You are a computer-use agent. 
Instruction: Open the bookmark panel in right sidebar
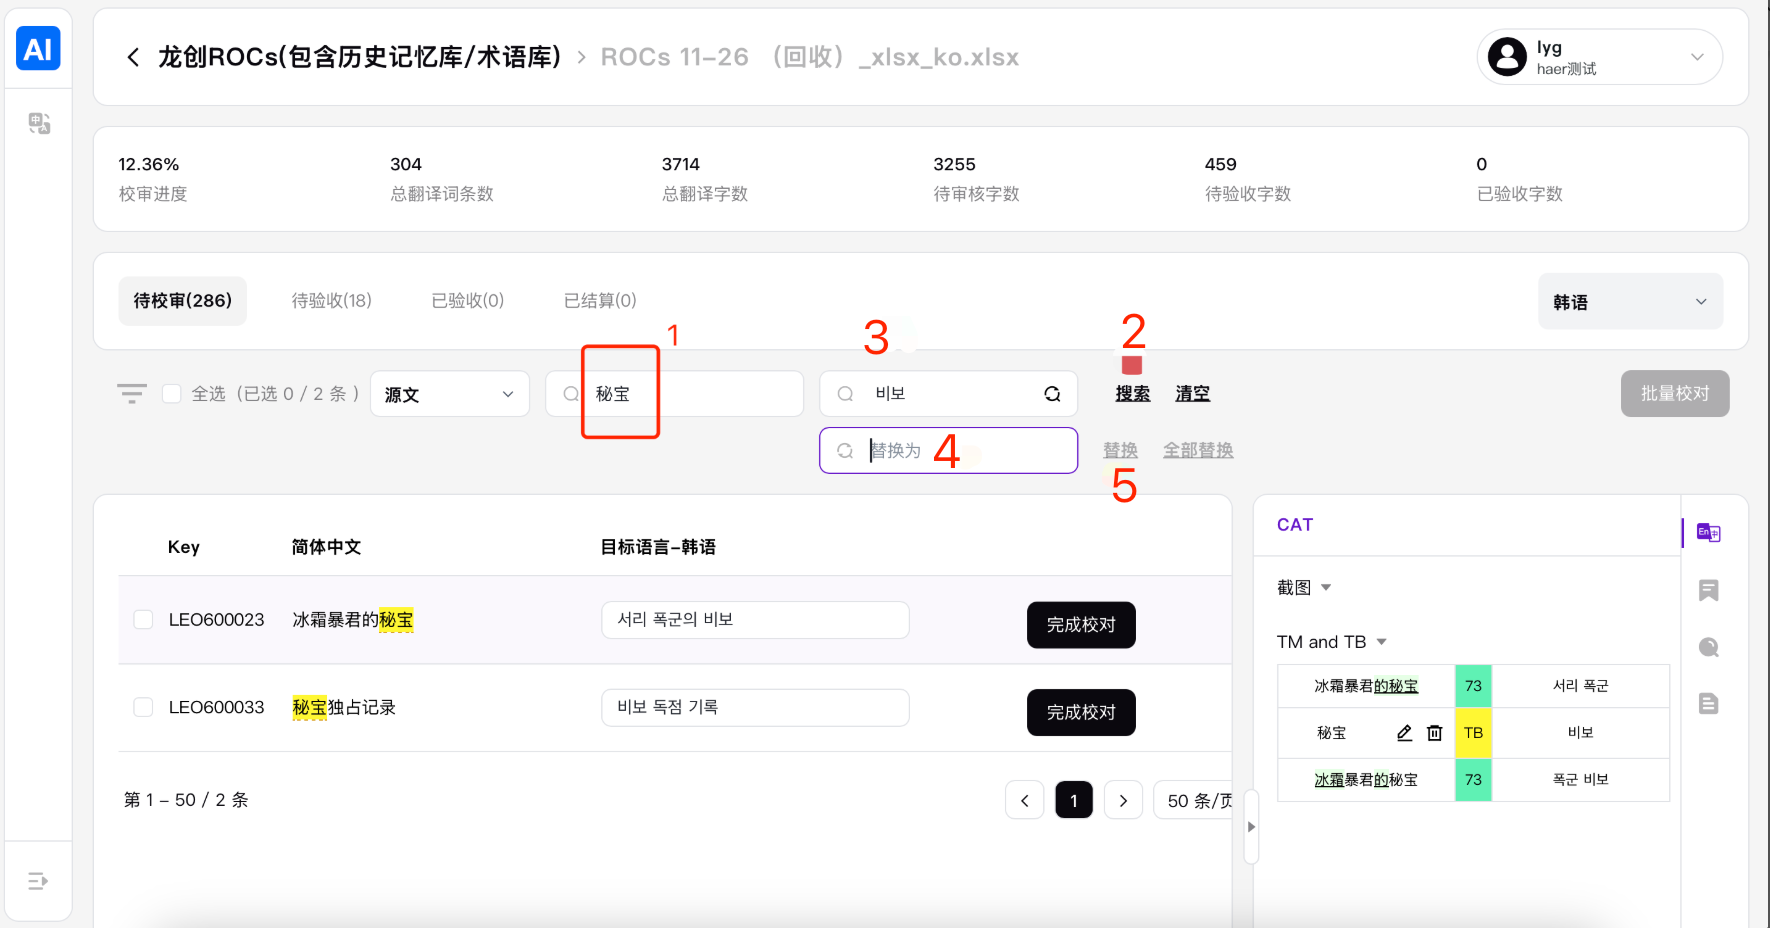[1708, 590]
